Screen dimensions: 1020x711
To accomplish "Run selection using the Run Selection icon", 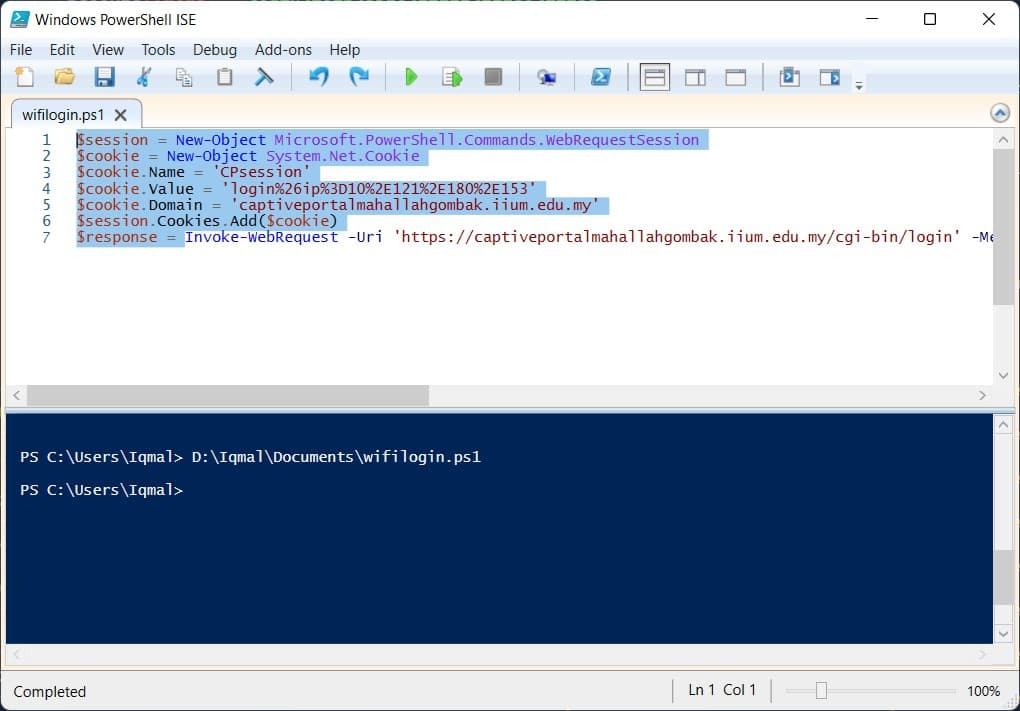I will [x=452, y=77].
